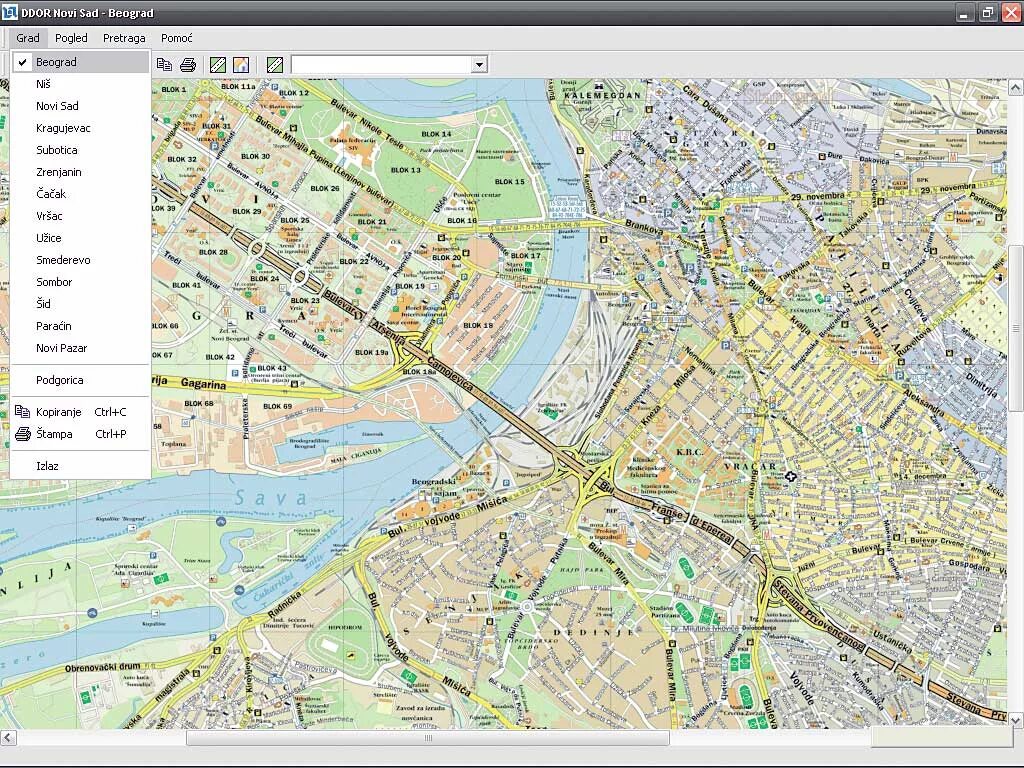Click the HIPODROM label on the map
The image size is (1024, 768).
345,627
